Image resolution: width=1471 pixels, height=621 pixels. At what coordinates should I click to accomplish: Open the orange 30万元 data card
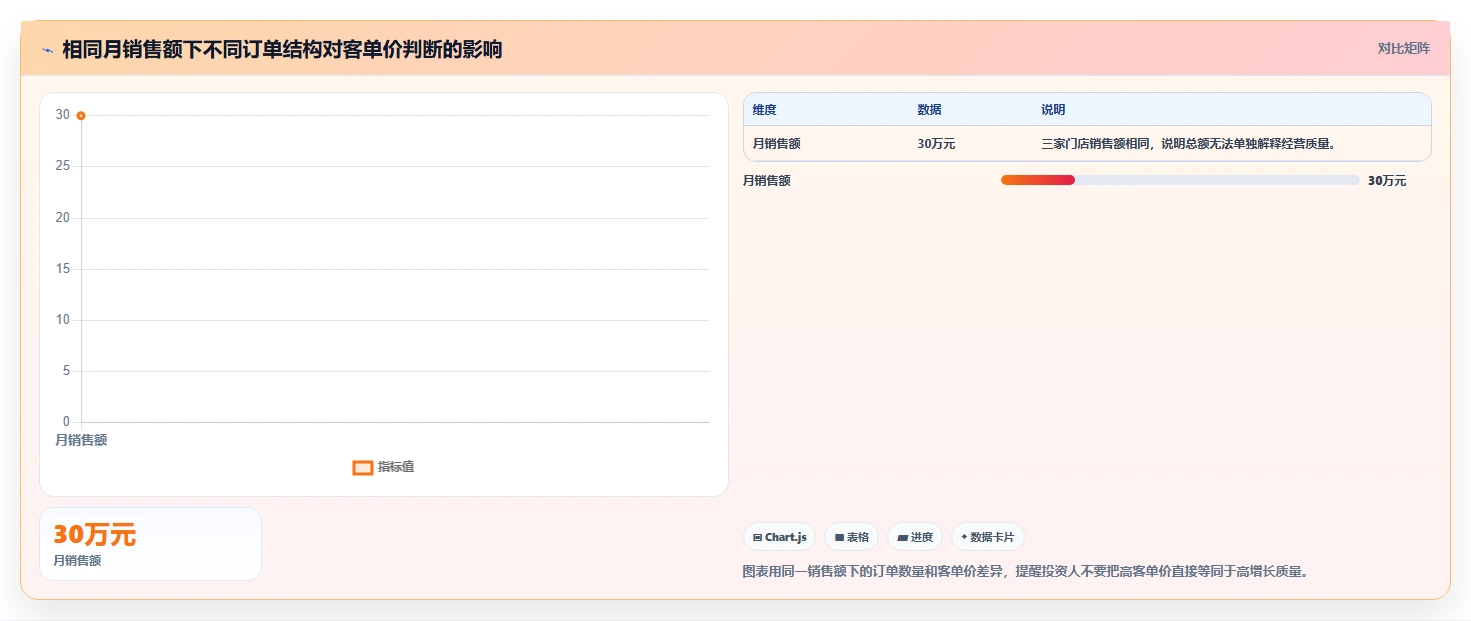[150, 544]
